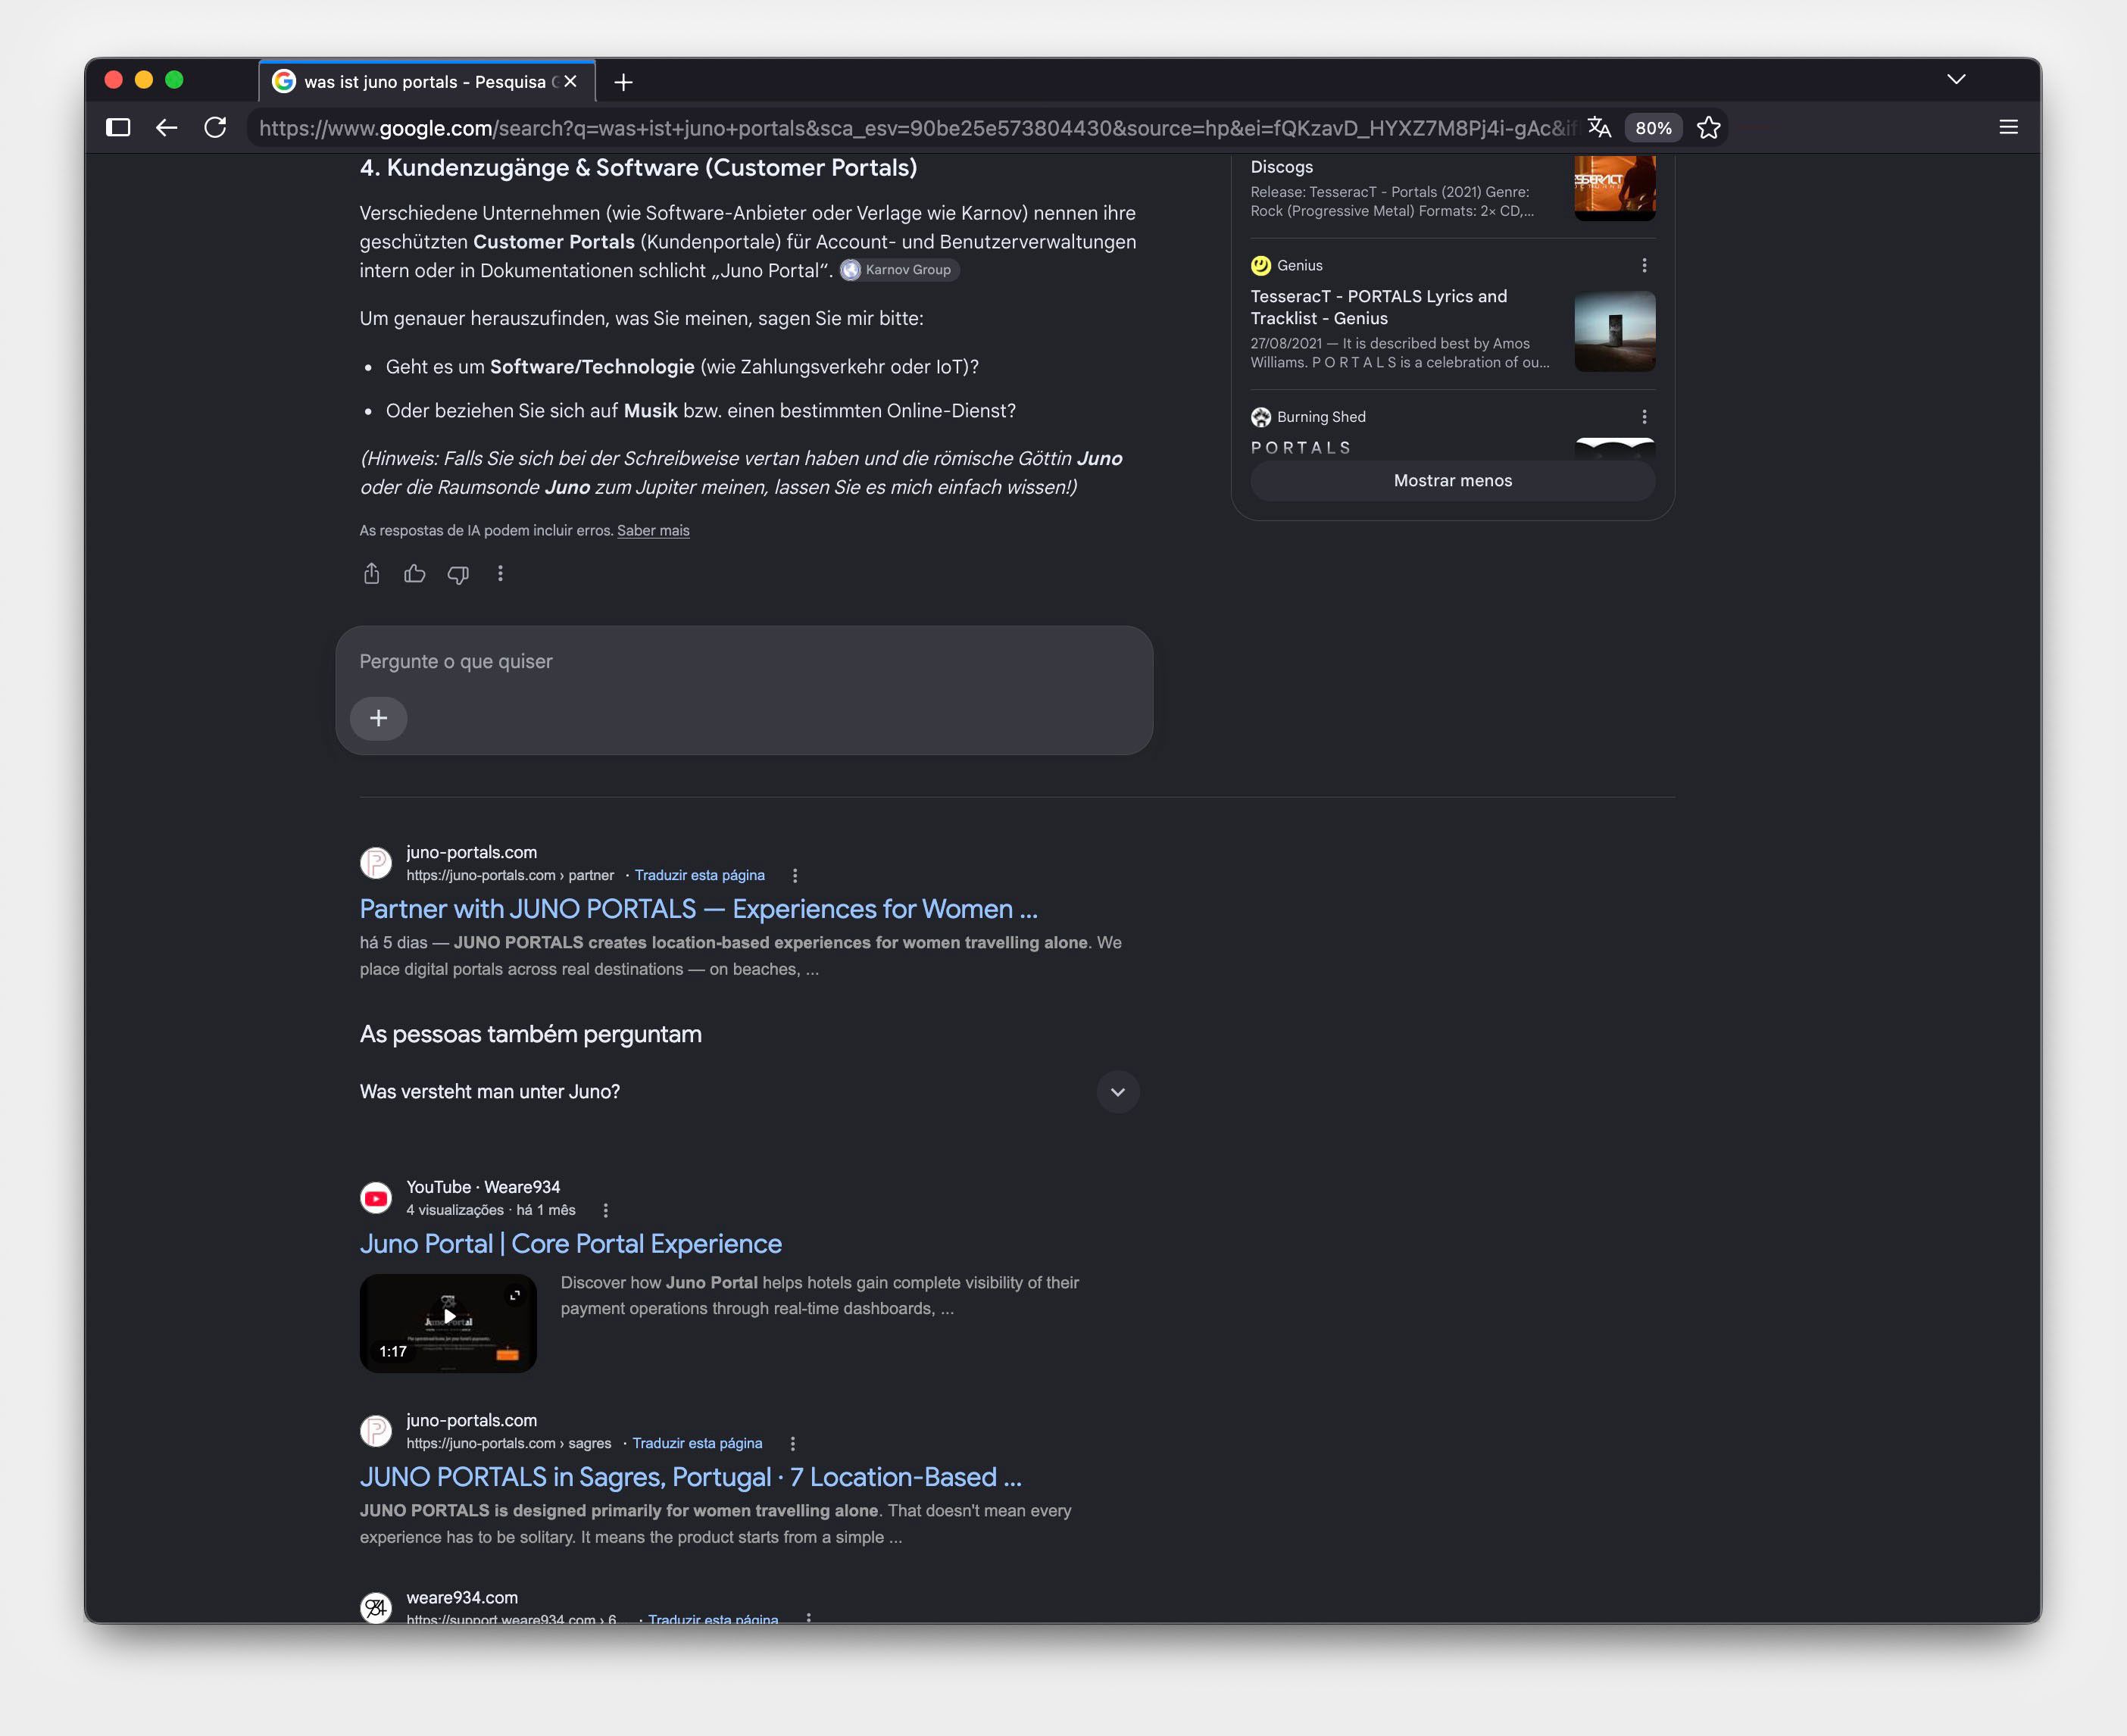Select the 'was ist juno portals' tab
The image size is (2127, 1736).
pos(427,82)
